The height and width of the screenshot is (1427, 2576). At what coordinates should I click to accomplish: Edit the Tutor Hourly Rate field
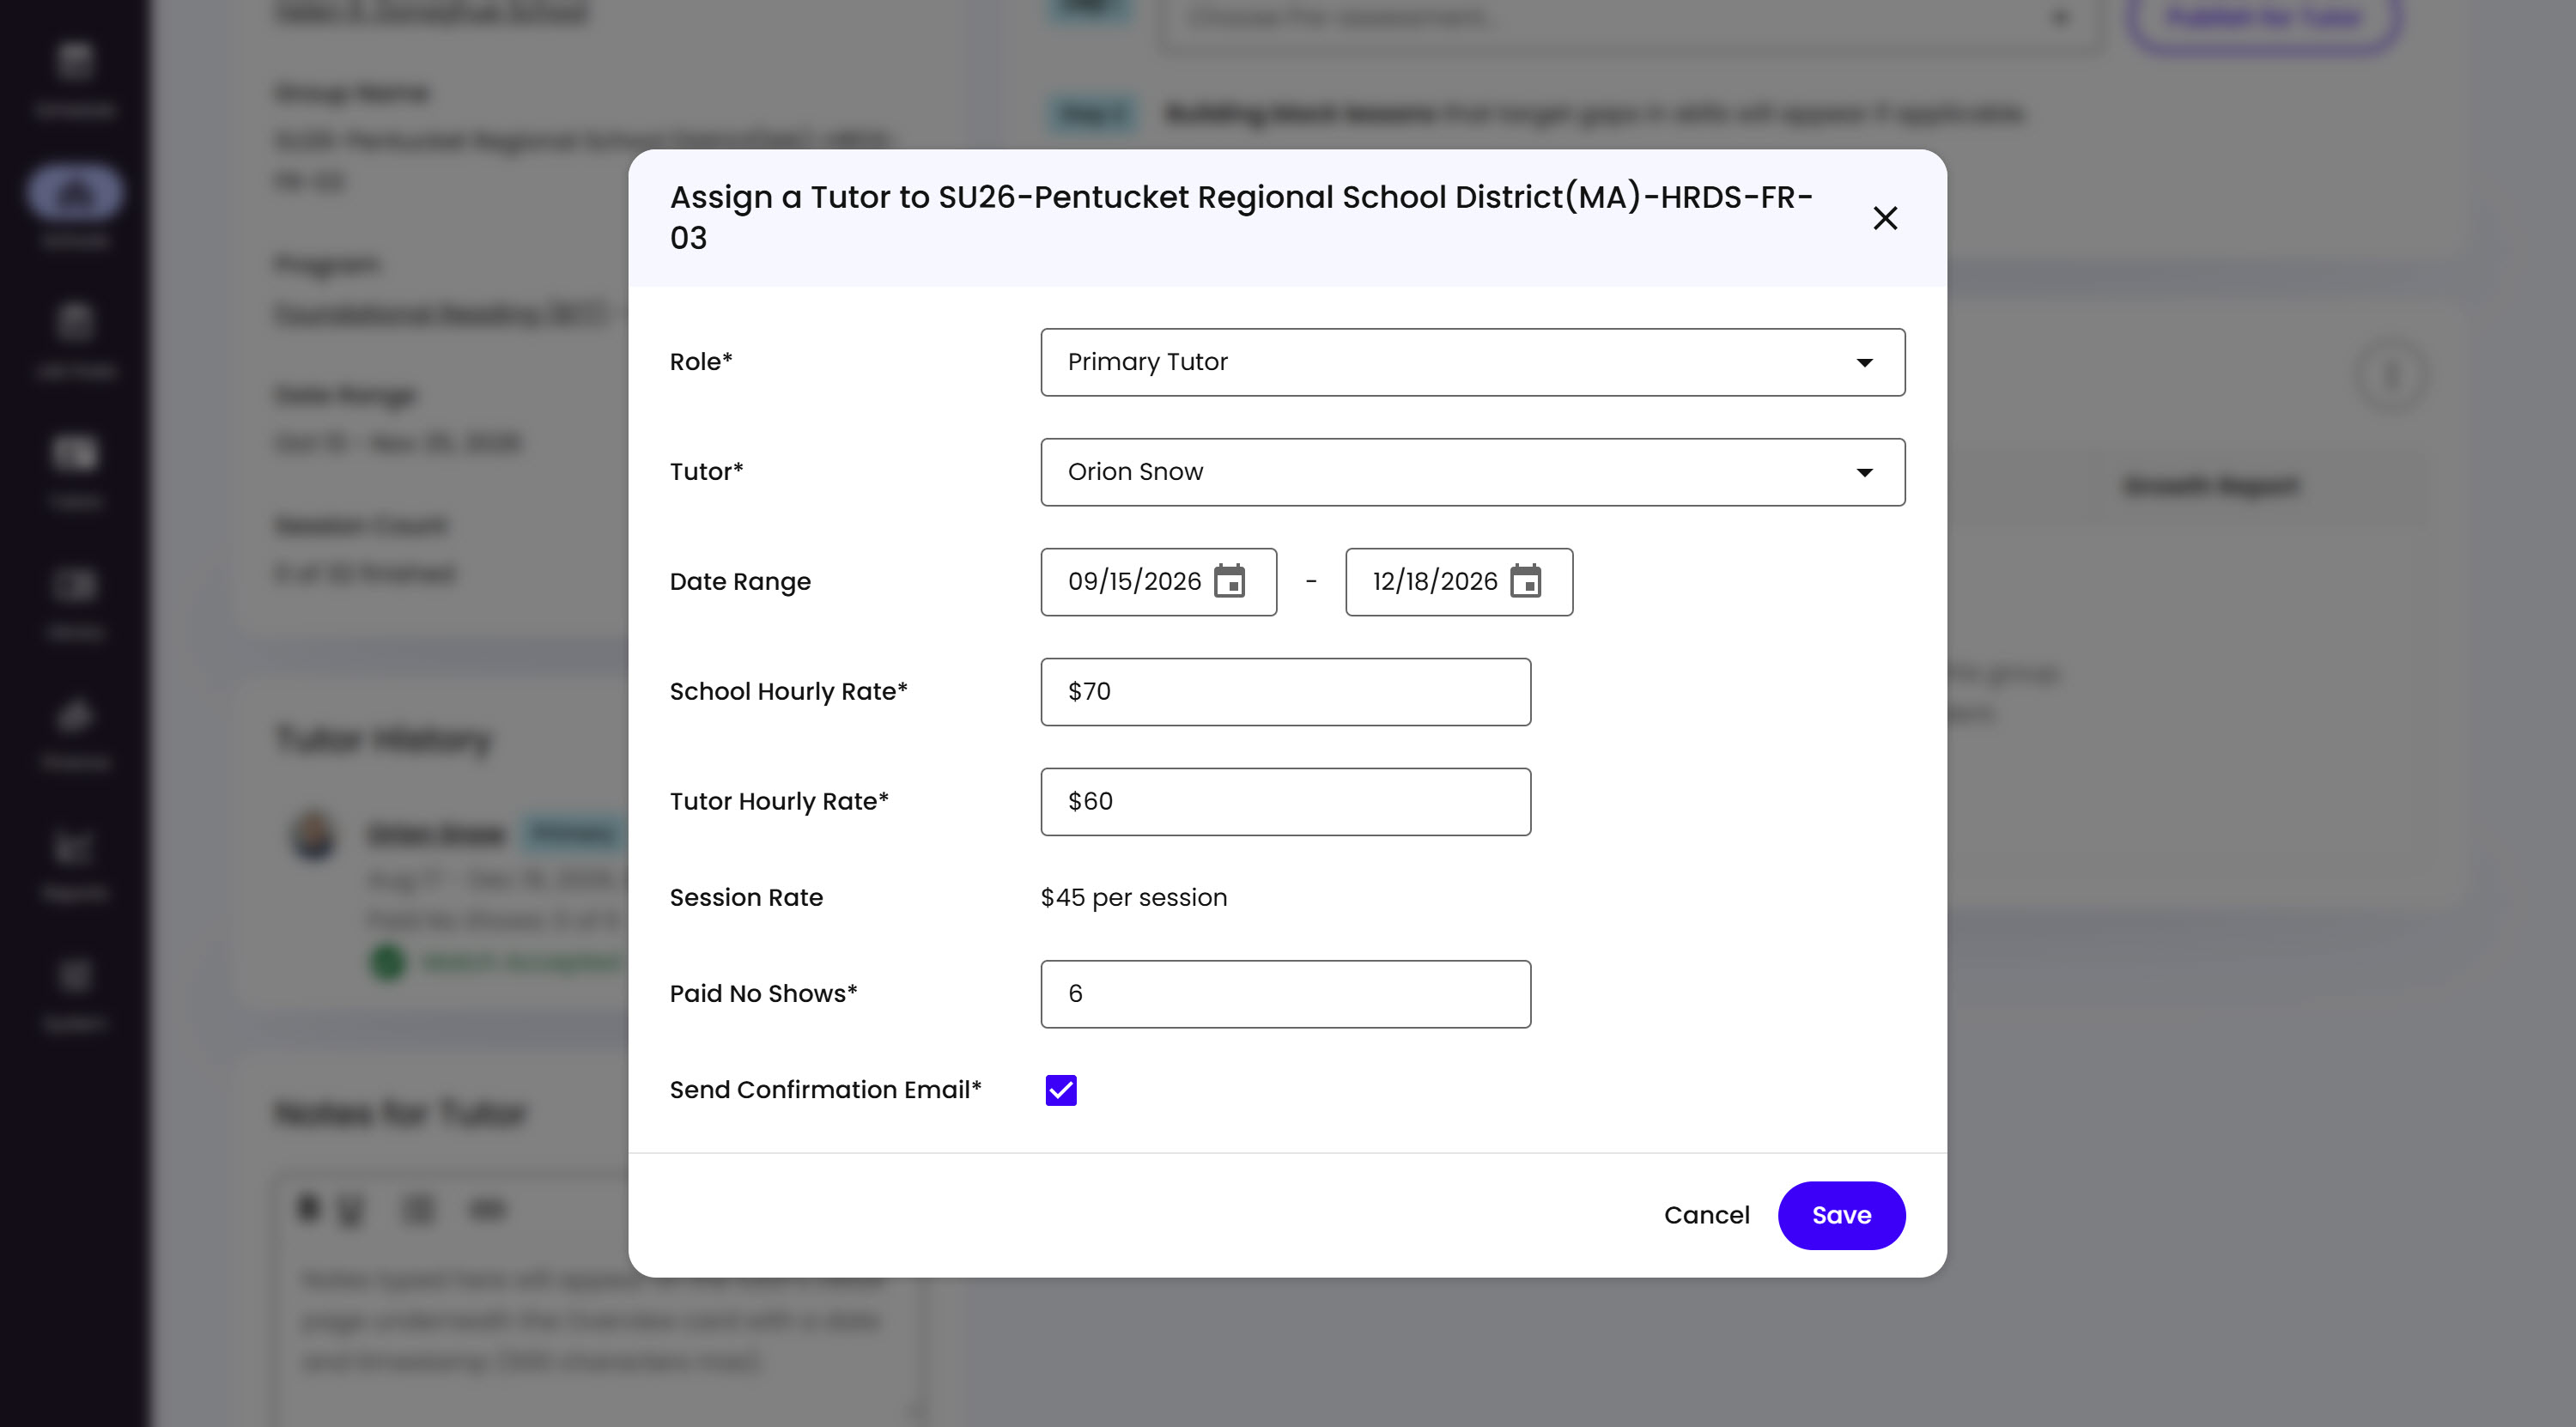(1285, 802)
